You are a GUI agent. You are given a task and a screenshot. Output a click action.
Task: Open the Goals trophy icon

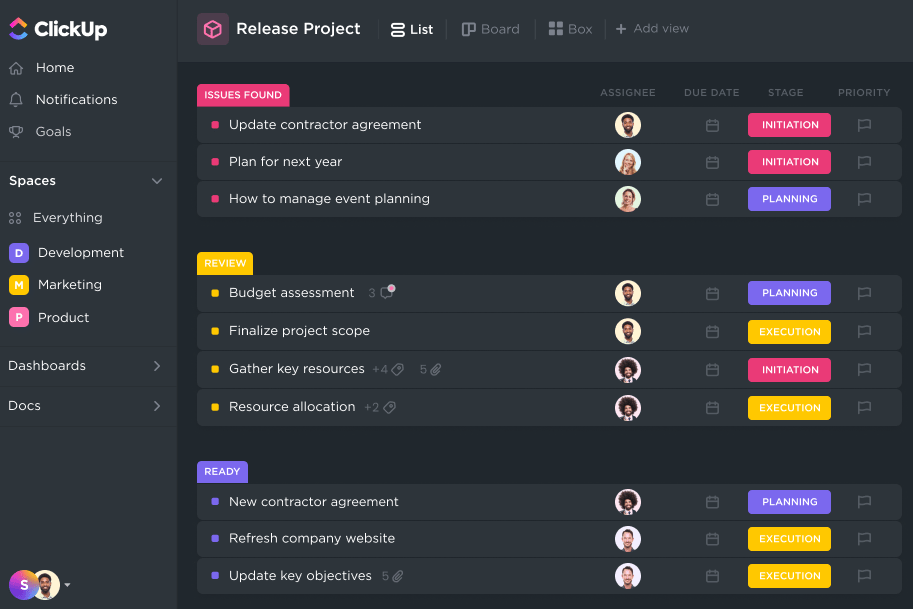[16, 132]
